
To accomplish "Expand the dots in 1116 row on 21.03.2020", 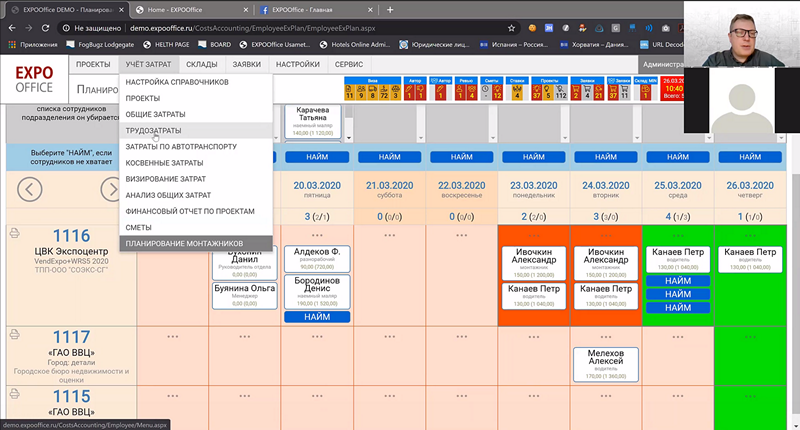I will click(389, 235).
